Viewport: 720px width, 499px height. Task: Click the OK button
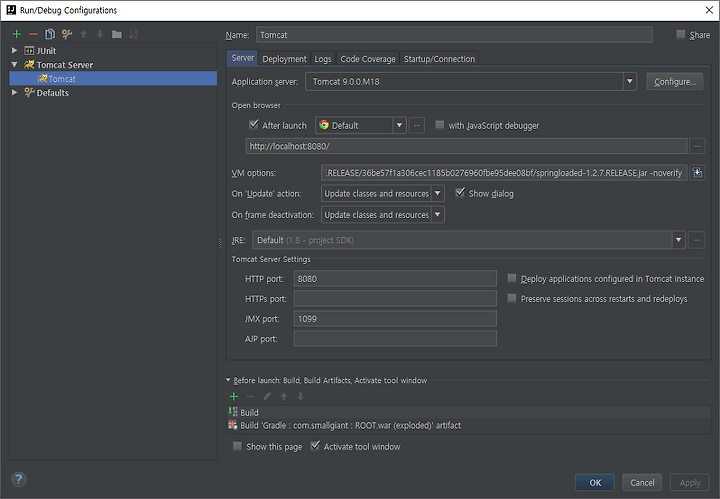click(x=595, y=482)
